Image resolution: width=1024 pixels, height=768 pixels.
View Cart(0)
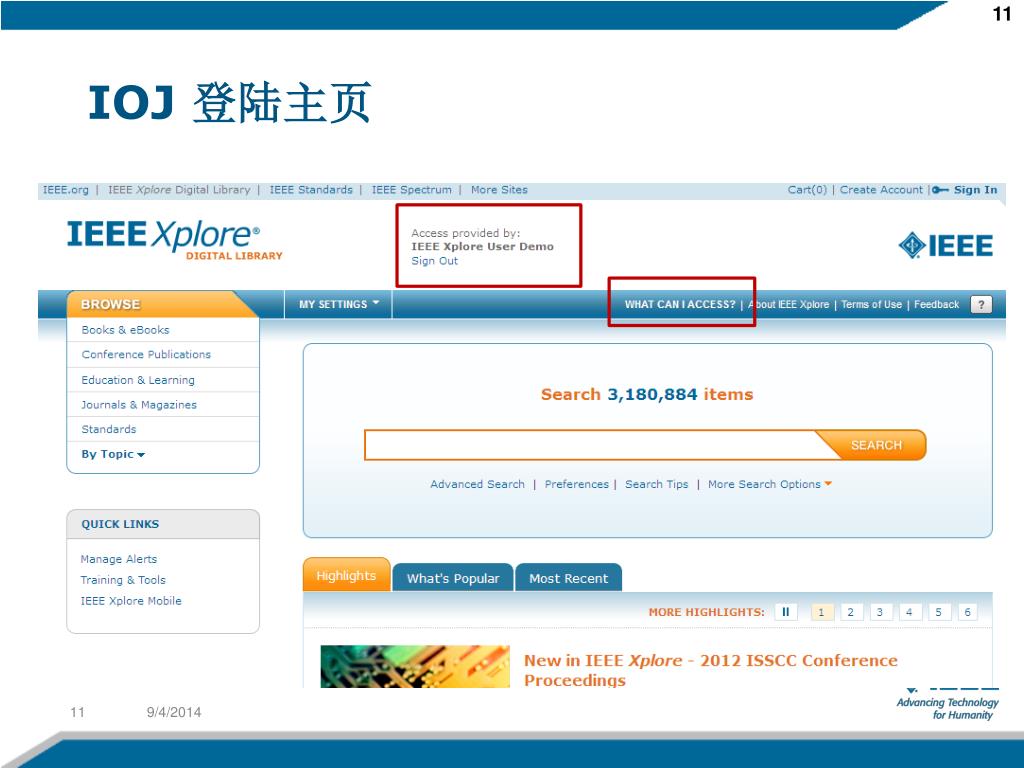pos(807,190)
